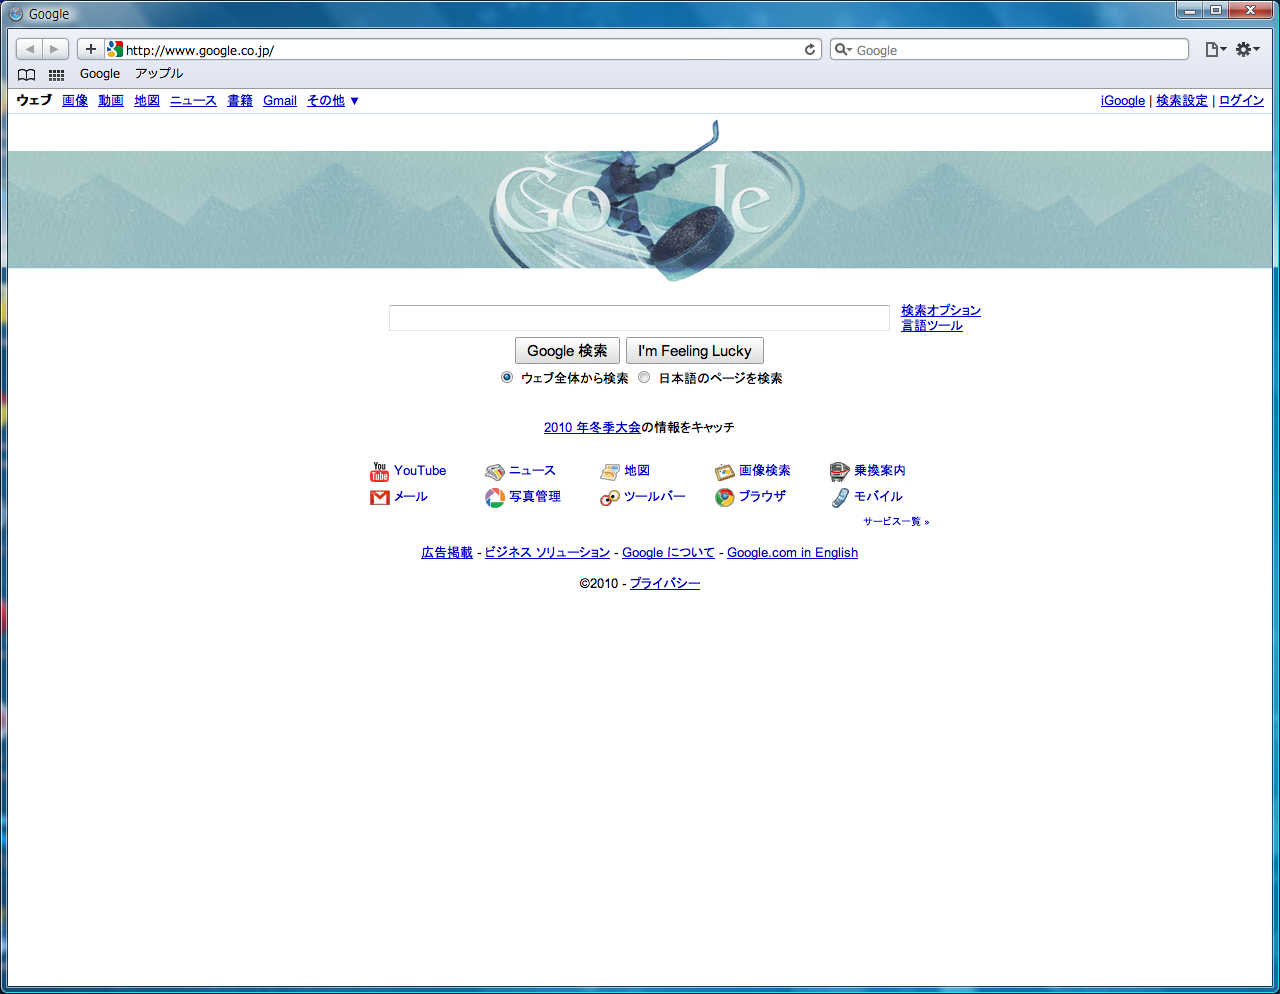Open 言語ツール link
The width and height of the screenshot is (1280, 994).
(932, 326)
